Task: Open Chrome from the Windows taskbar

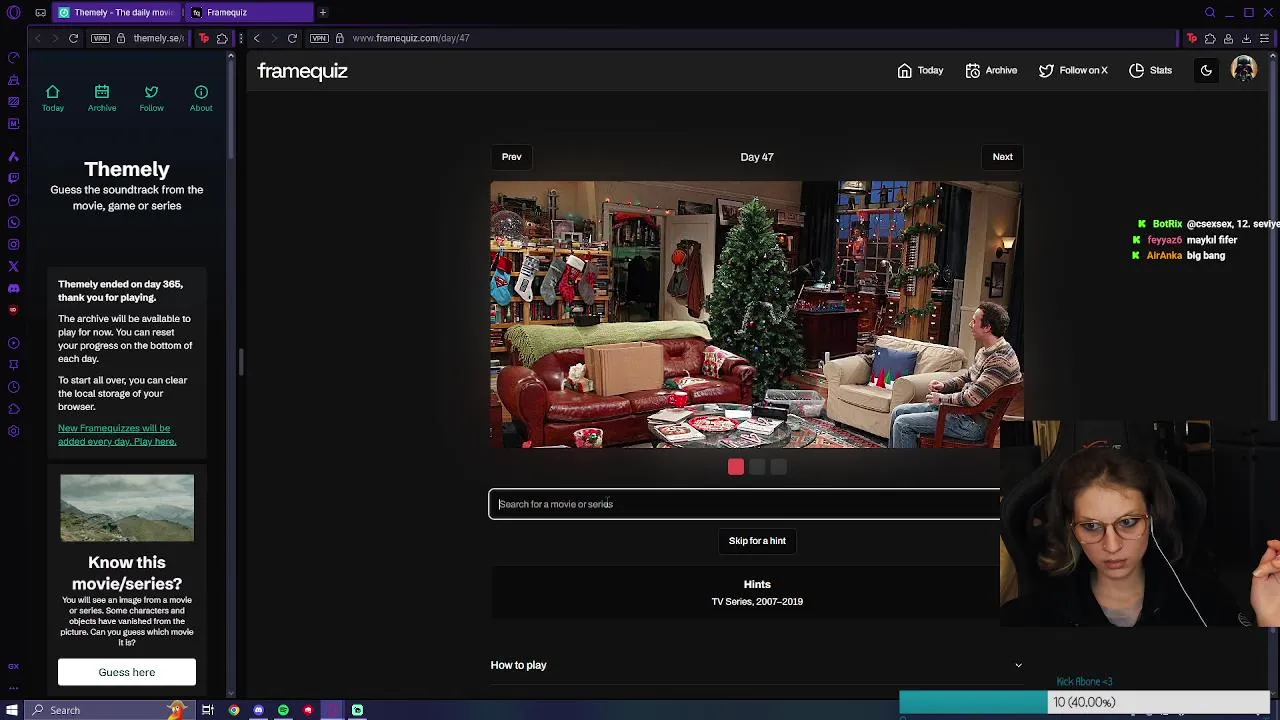Action: point(234,710)
